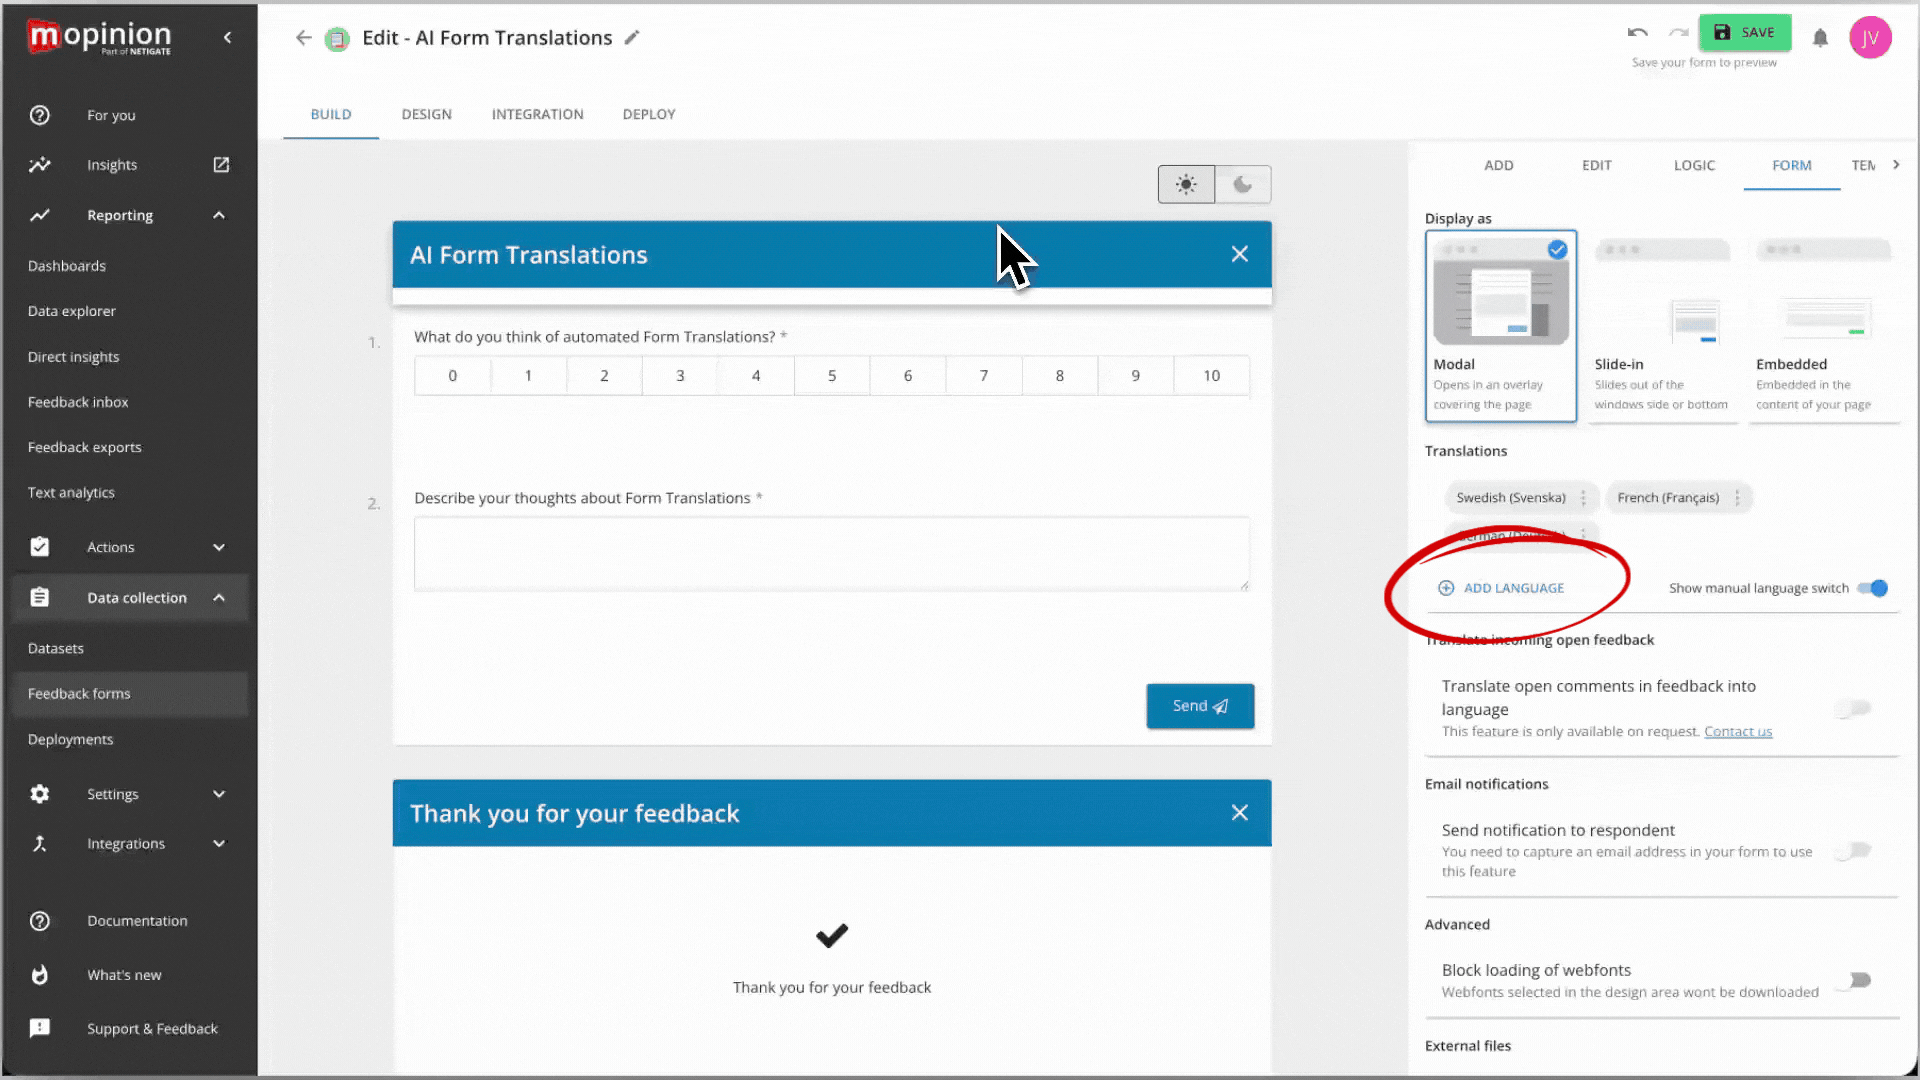1920x1080 pixels.
Task: Collapse the sidebar with the chevron arrow
Action: pos(228,37)
